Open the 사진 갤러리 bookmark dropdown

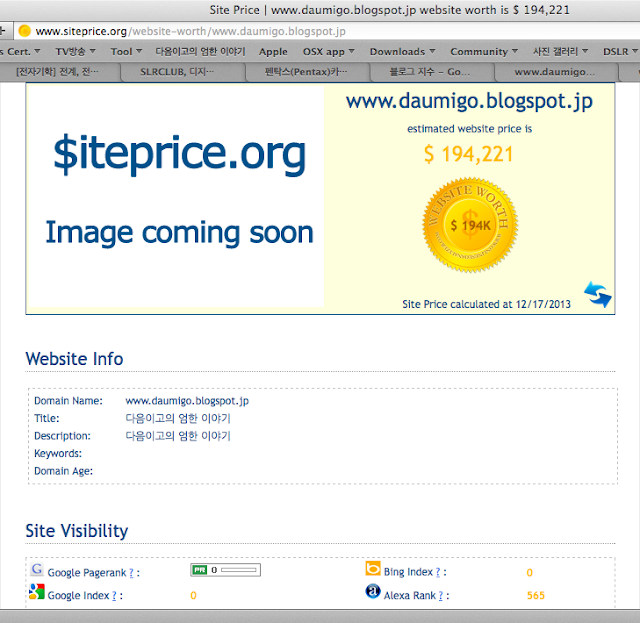[560, 51]
